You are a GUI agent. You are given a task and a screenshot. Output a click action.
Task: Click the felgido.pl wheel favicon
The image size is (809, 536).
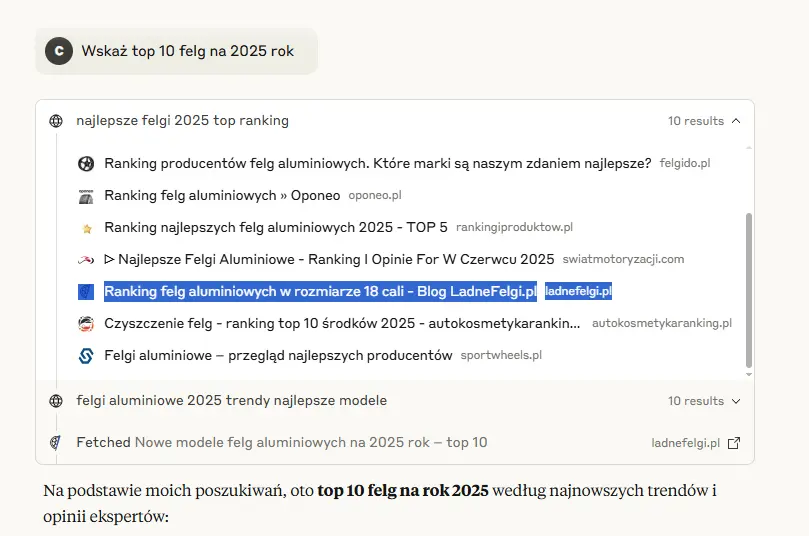(x=86, y=163)
